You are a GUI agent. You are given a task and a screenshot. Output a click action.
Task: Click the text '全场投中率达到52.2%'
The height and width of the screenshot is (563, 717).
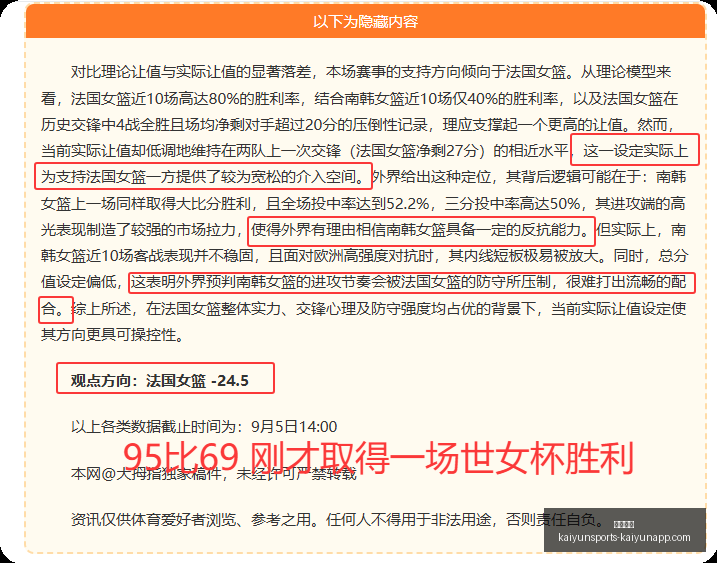point(353,204)
